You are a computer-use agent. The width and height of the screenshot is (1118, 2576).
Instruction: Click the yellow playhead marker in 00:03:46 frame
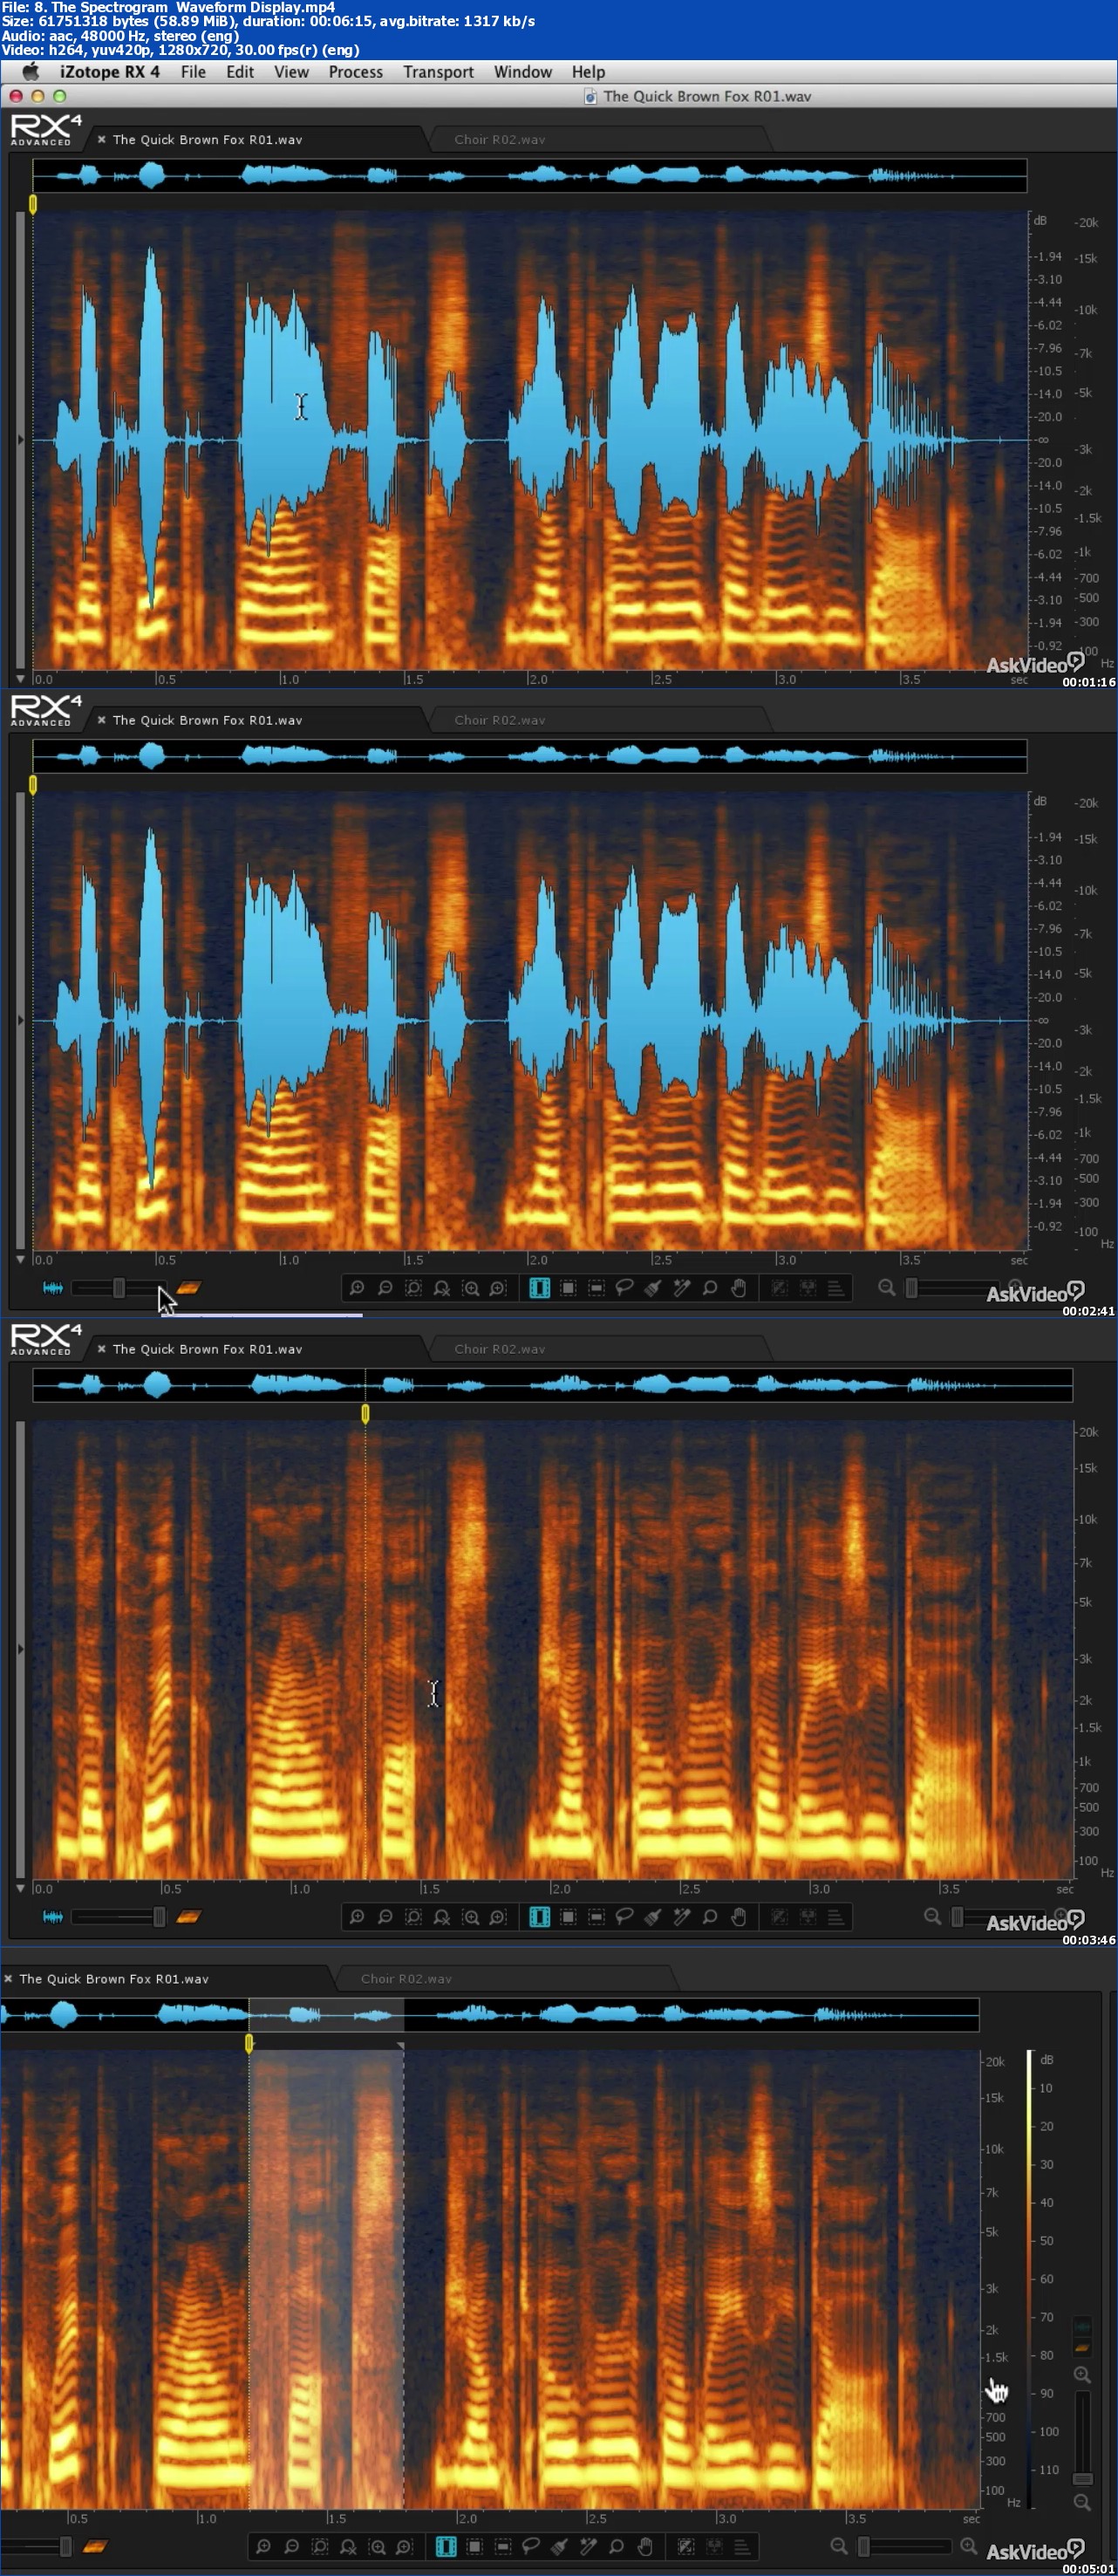(x=365, y=1413)
